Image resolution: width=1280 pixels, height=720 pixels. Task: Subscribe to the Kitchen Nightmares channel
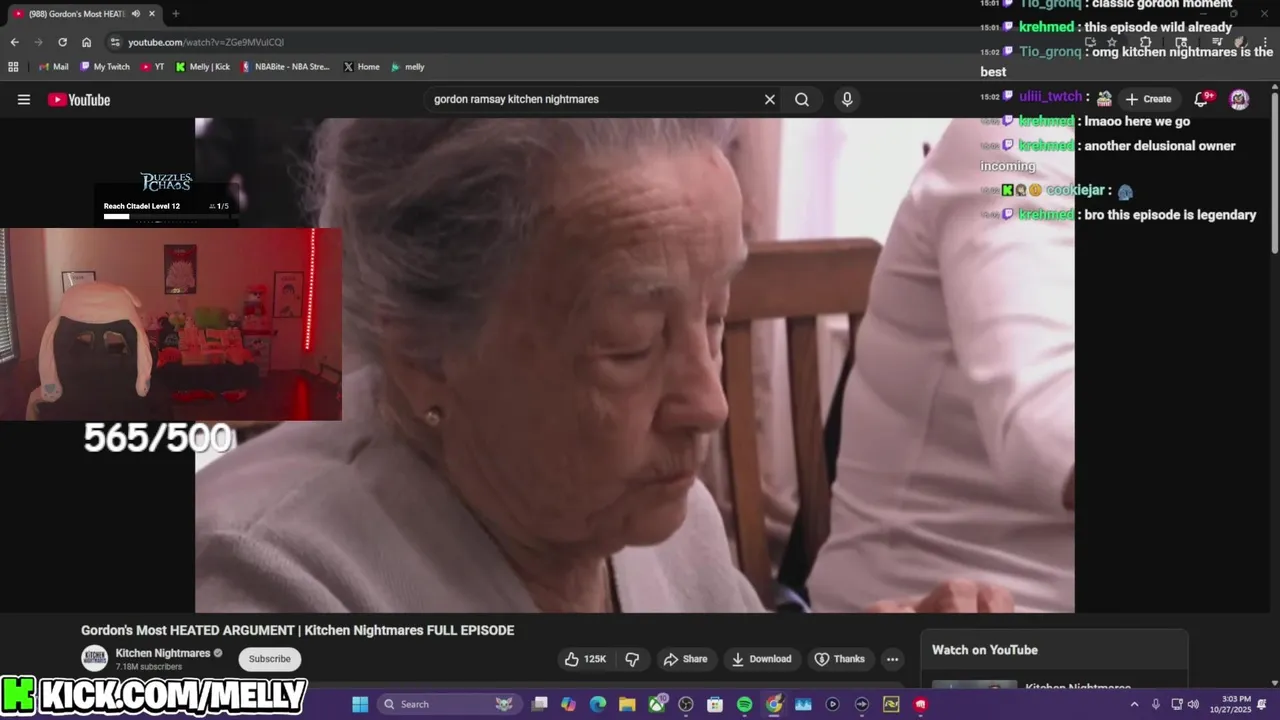click(x=270, y=659)
